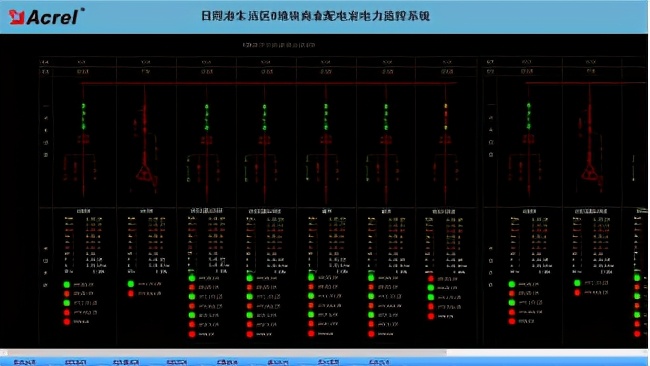Open the fifth tab in the bottom navigation bar
Viewport: 650px width, 366px height.
227,362
